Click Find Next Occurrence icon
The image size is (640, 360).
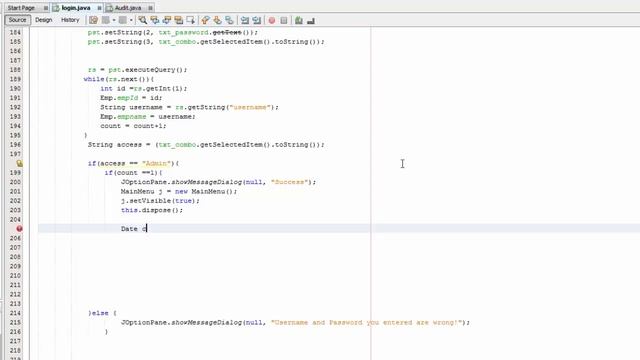(167, 20)
